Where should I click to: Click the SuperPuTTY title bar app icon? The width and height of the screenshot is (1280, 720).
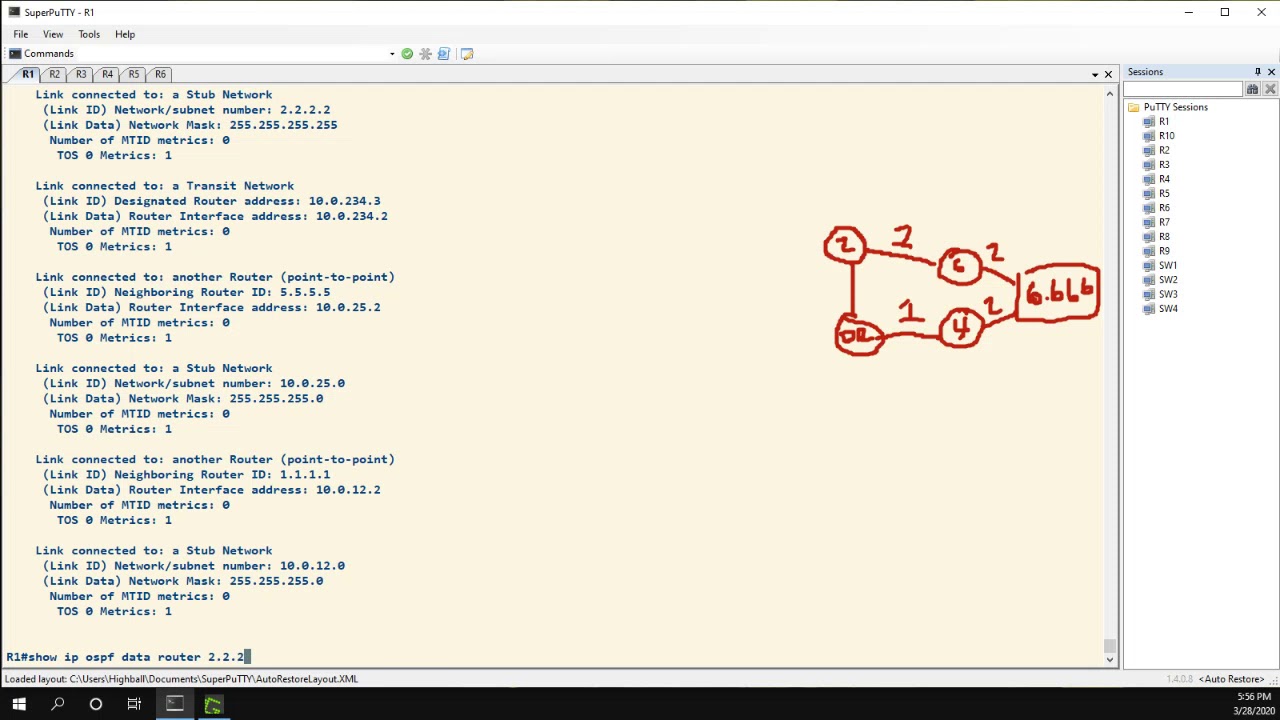[x=14, y=12]
